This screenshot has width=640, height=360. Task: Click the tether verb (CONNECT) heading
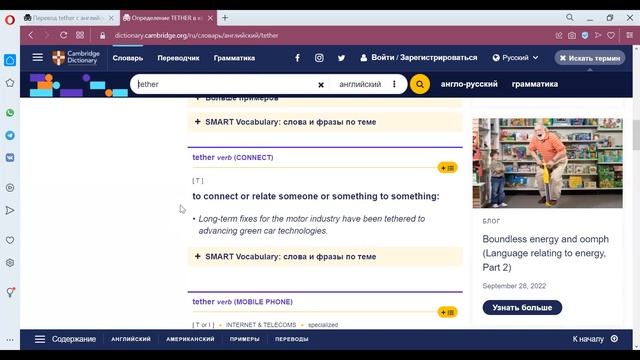click(233, 157)
